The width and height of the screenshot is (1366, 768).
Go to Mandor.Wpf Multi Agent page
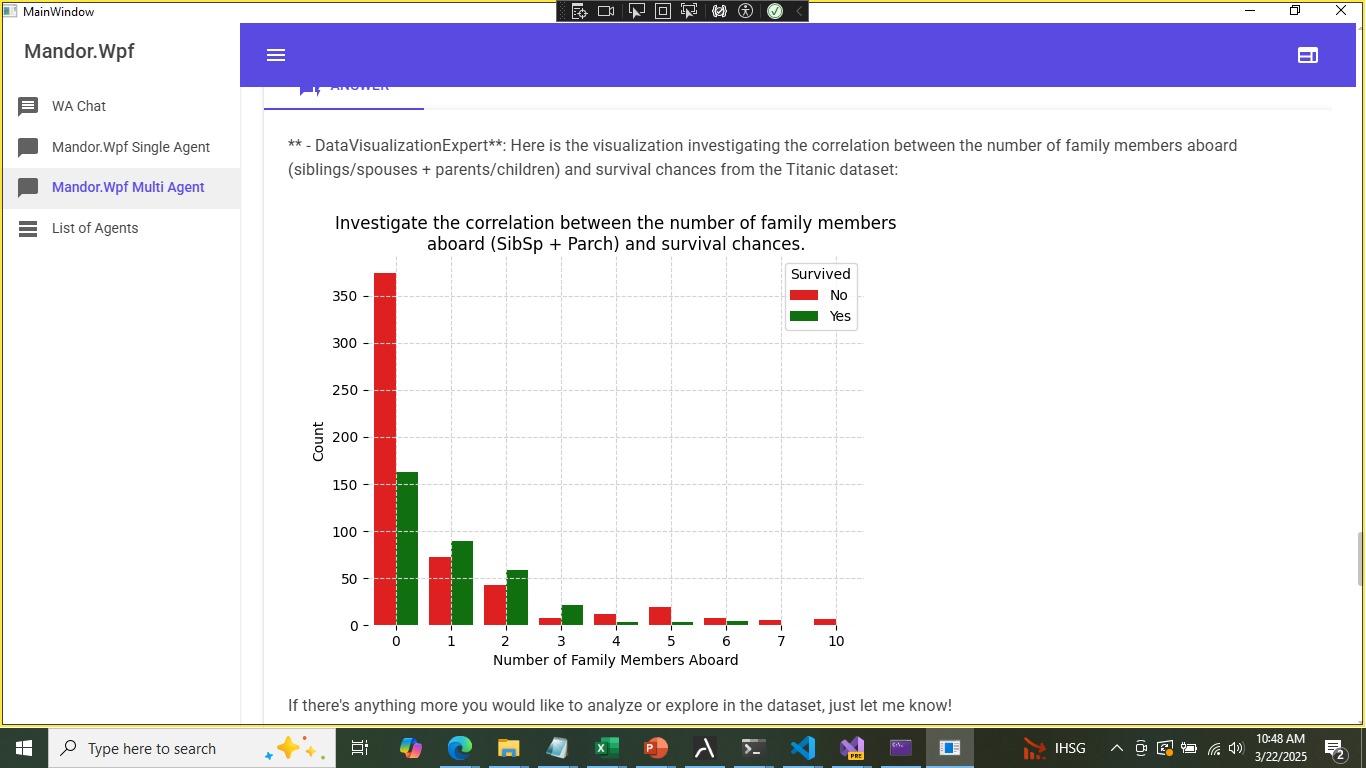click(128, 187)
